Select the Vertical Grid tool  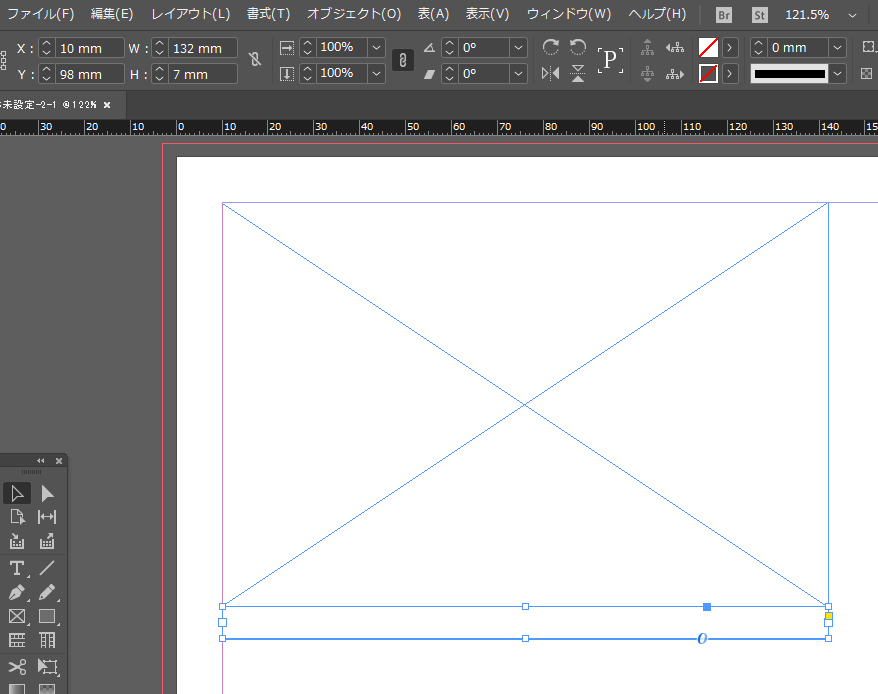47,640
